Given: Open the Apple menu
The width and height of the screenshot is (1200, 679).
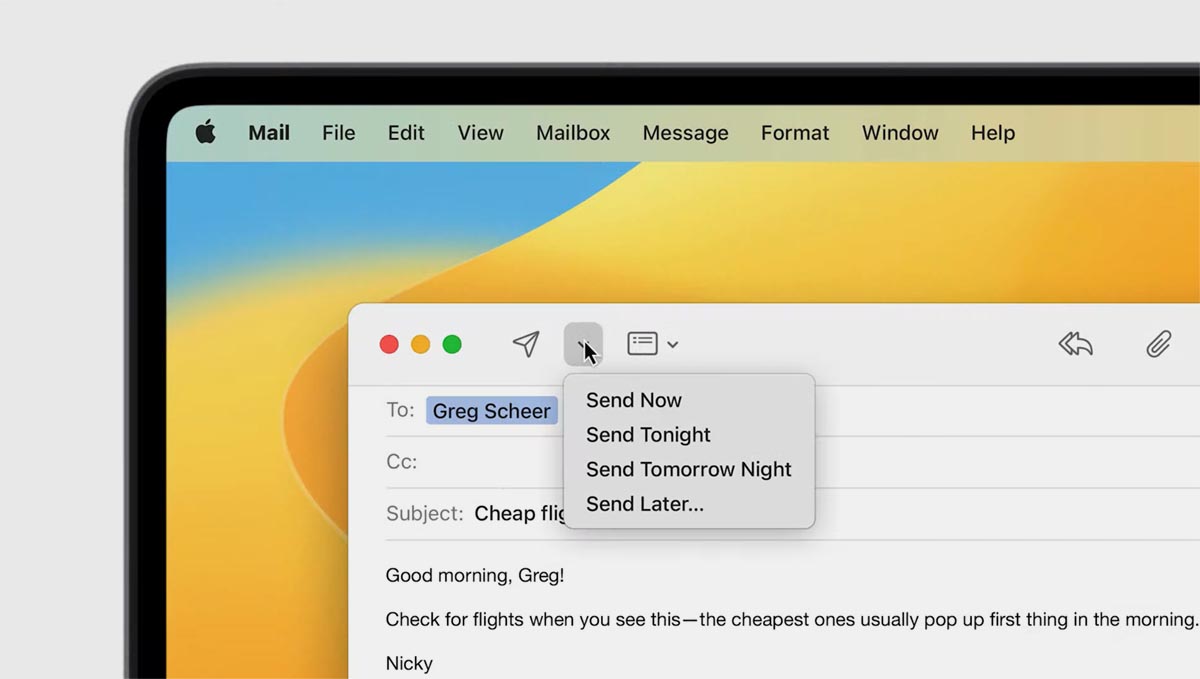Looking at the screenshot, I should (x=206, y=132).
